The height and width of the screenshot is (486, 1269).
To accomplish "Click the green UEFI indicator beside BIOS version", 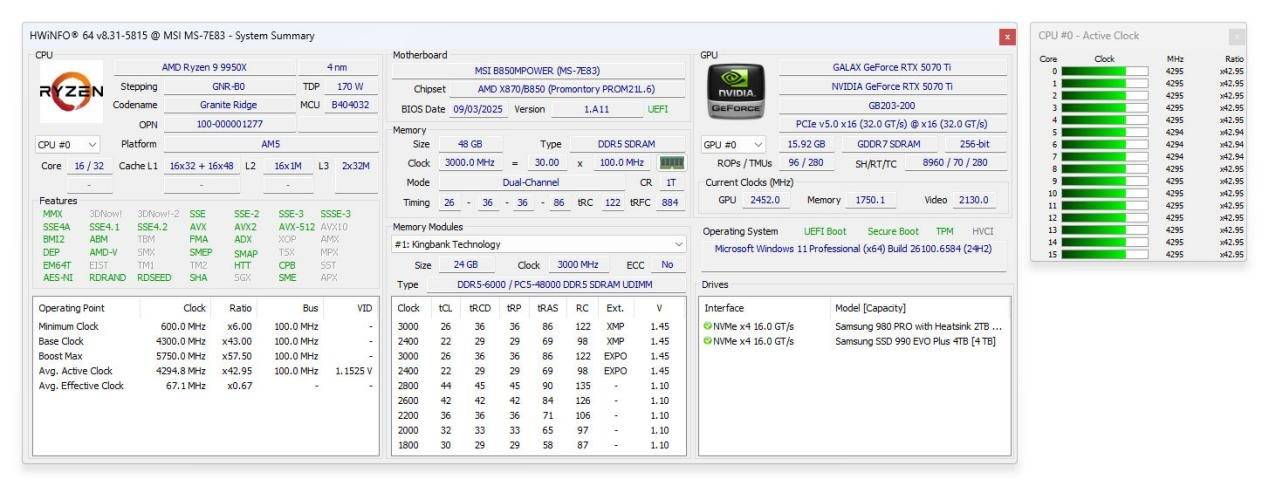I will 658,109.
